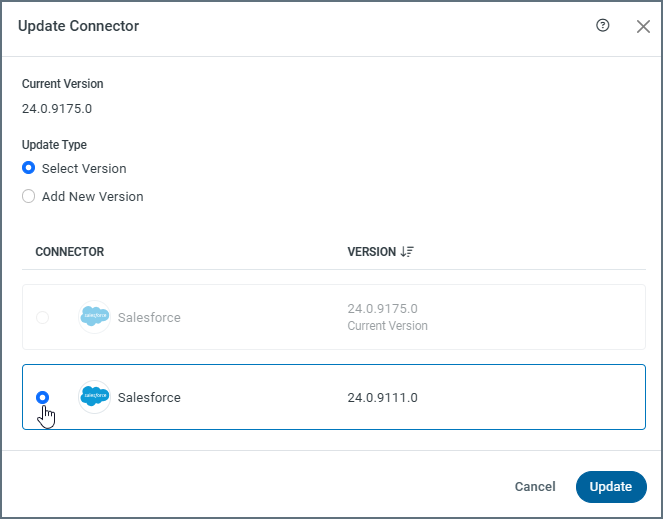Click the 'Add New Version' label text
663x519 pixels.
92,196
